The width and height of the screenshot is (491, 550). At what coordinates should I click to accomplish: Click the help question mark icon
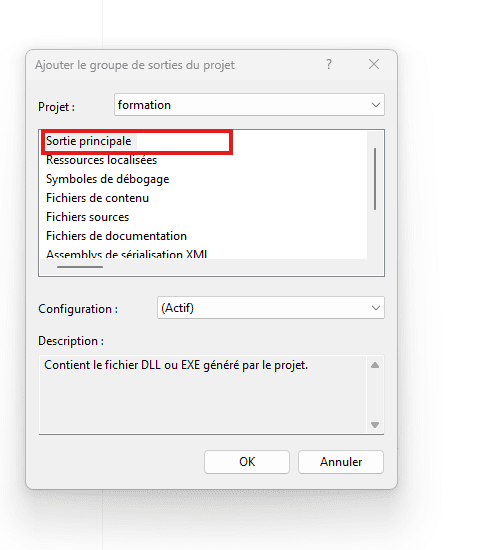(329, 64)
